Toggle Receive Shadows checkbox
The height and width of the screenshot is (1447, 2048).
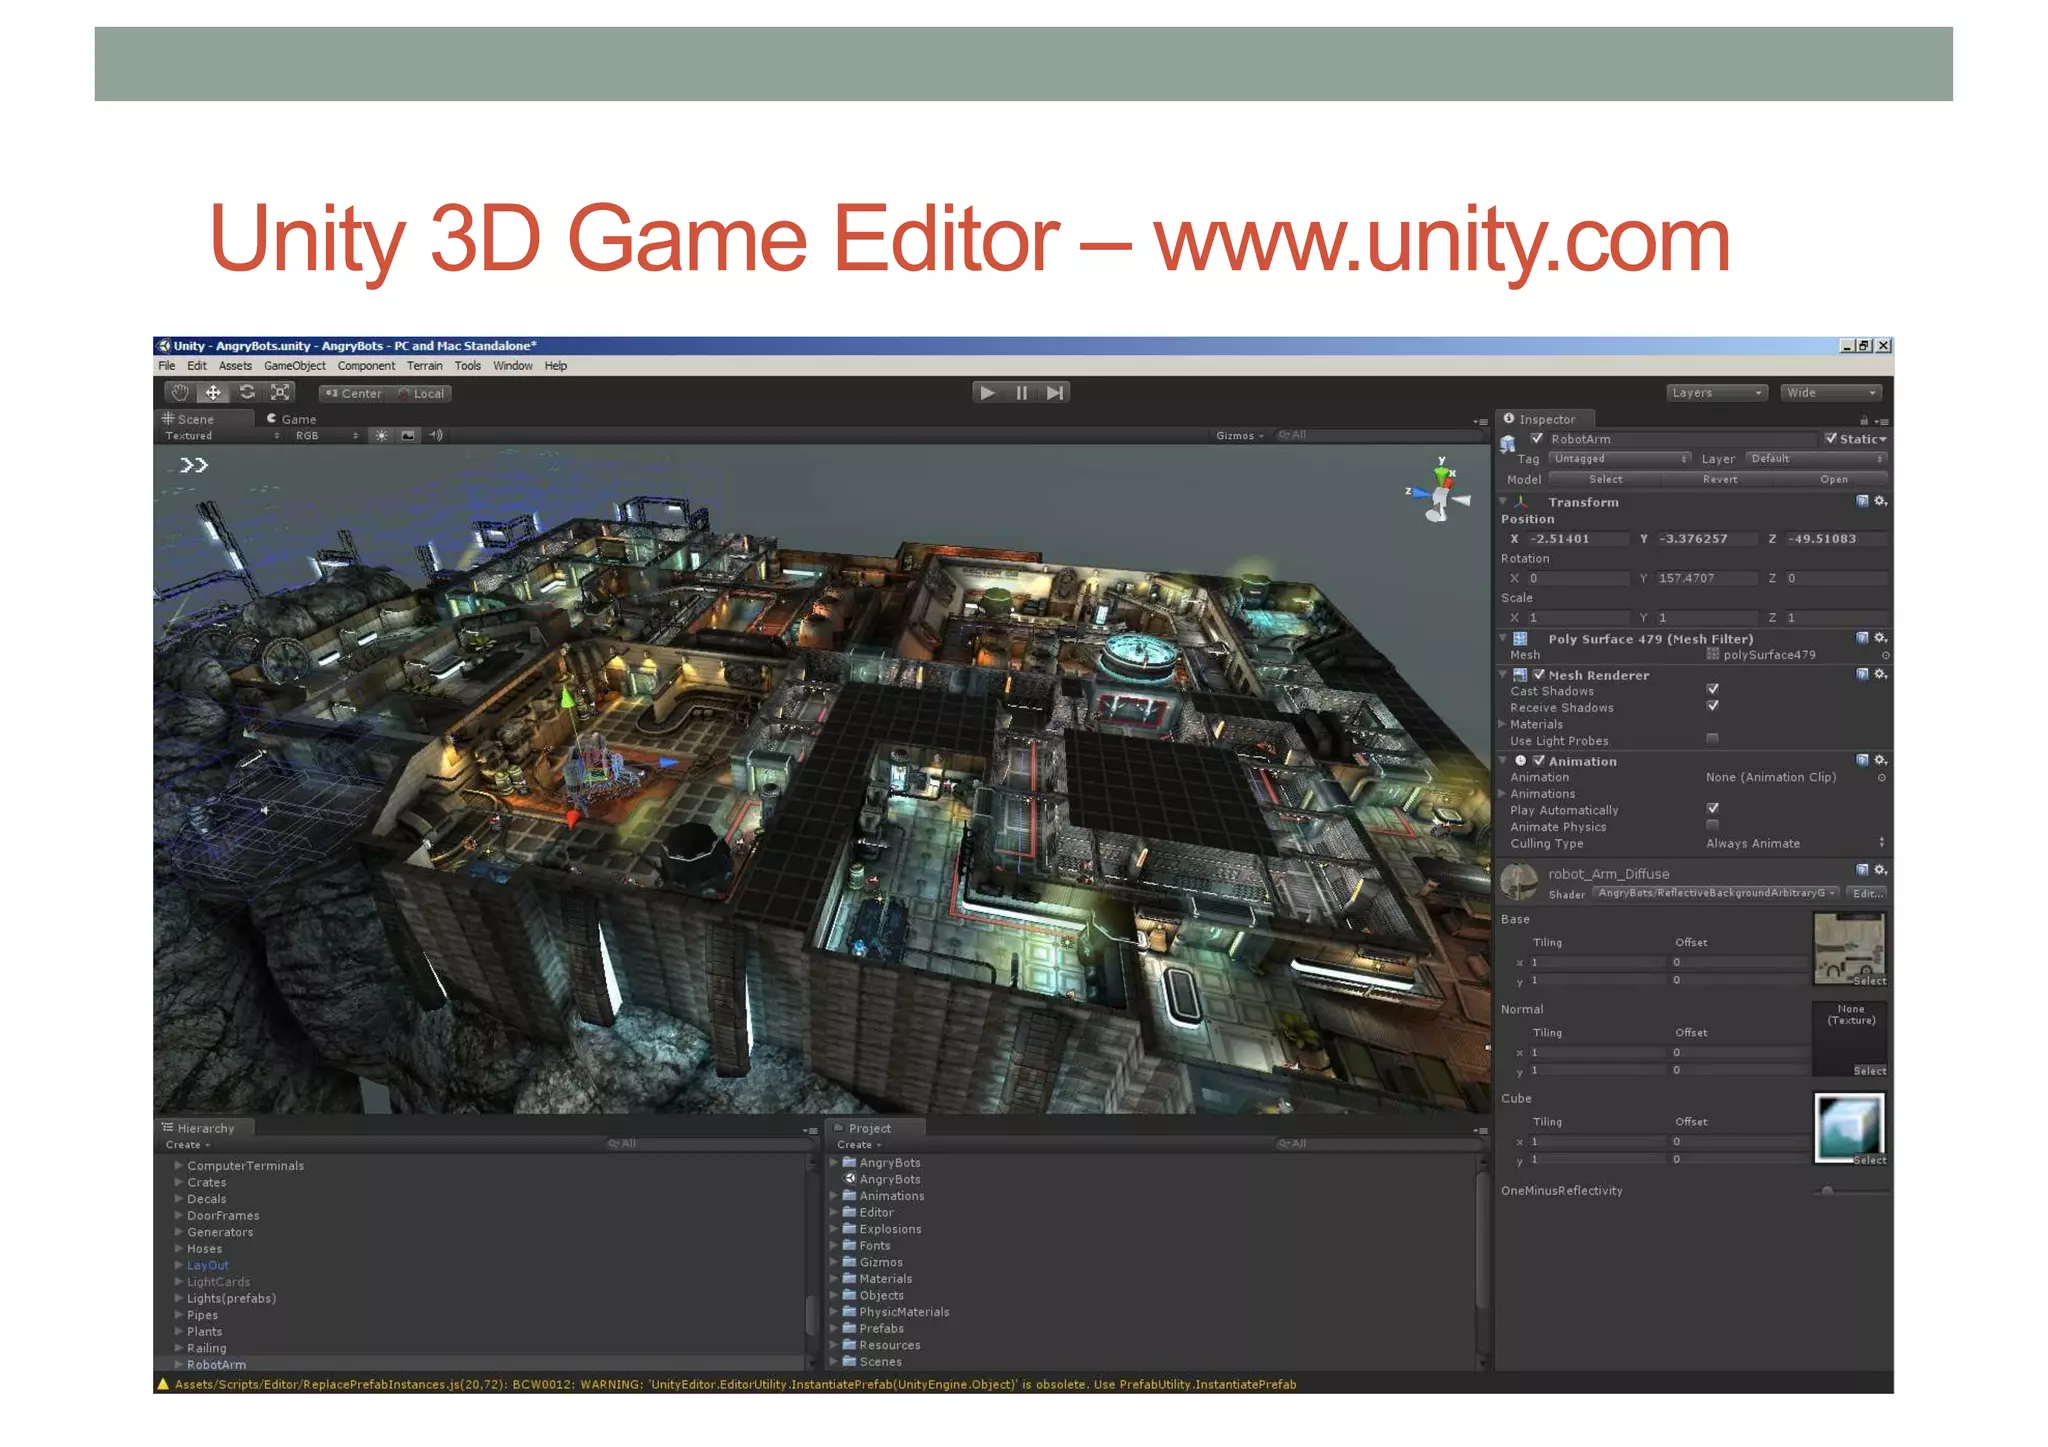coord(1713,706)
